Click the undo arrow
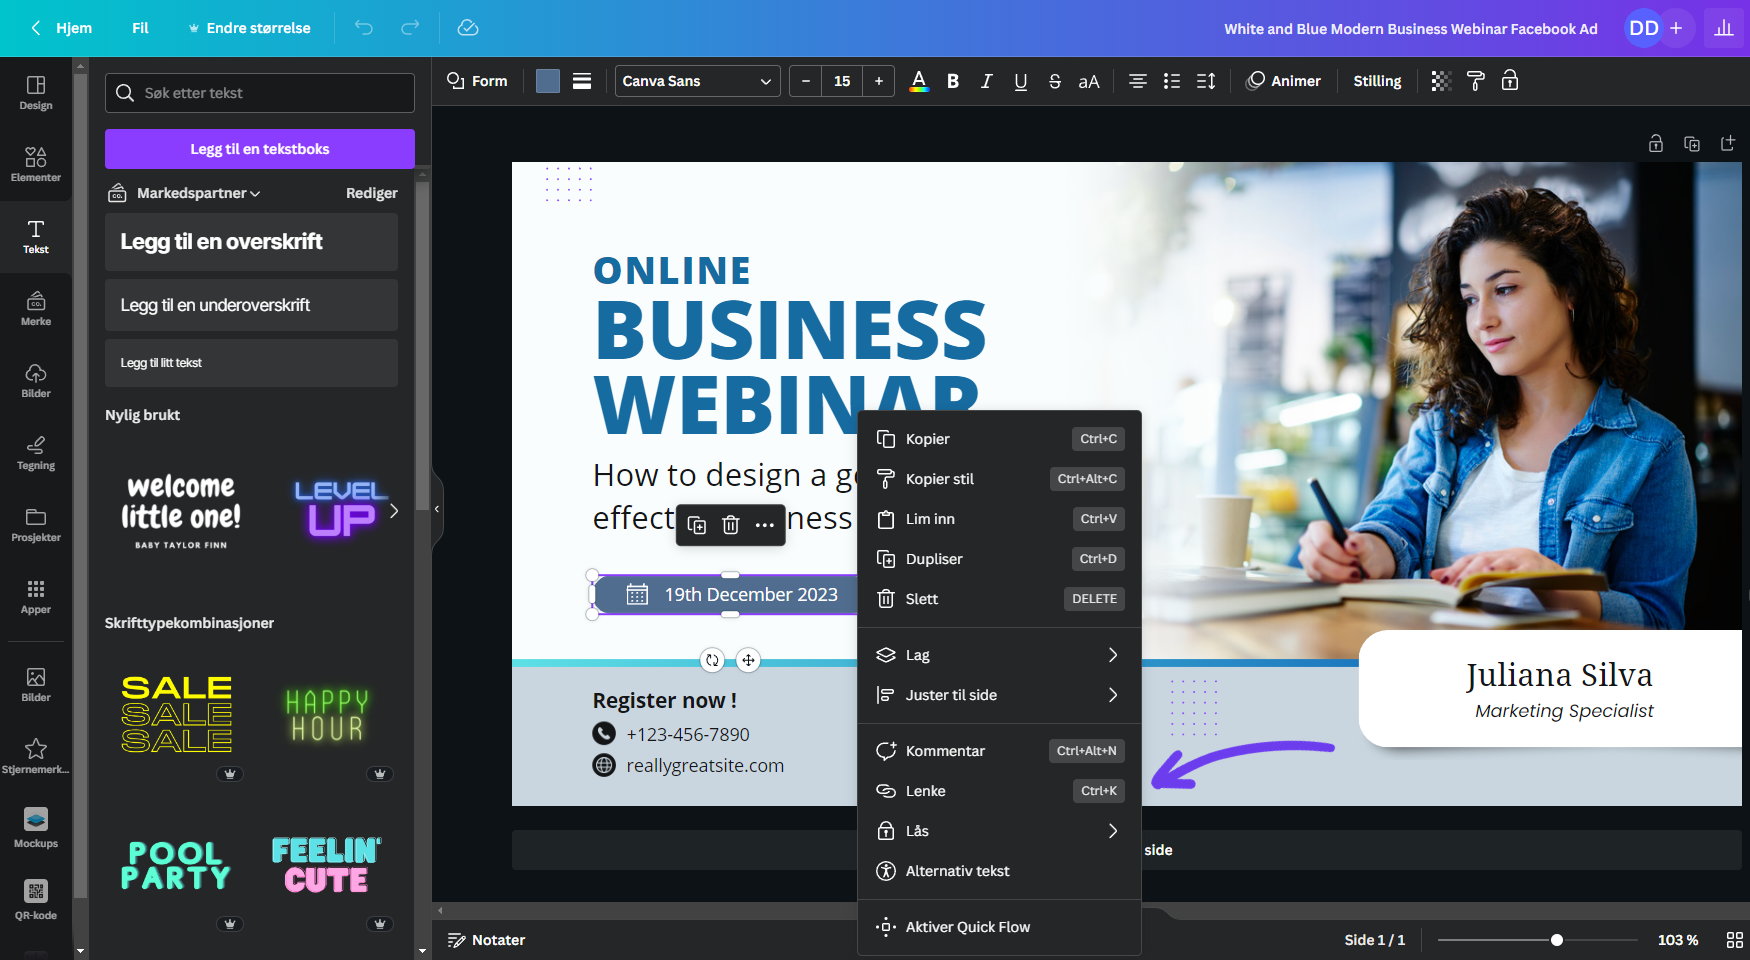The image size is (1750, 960). [x=364, y=28]
